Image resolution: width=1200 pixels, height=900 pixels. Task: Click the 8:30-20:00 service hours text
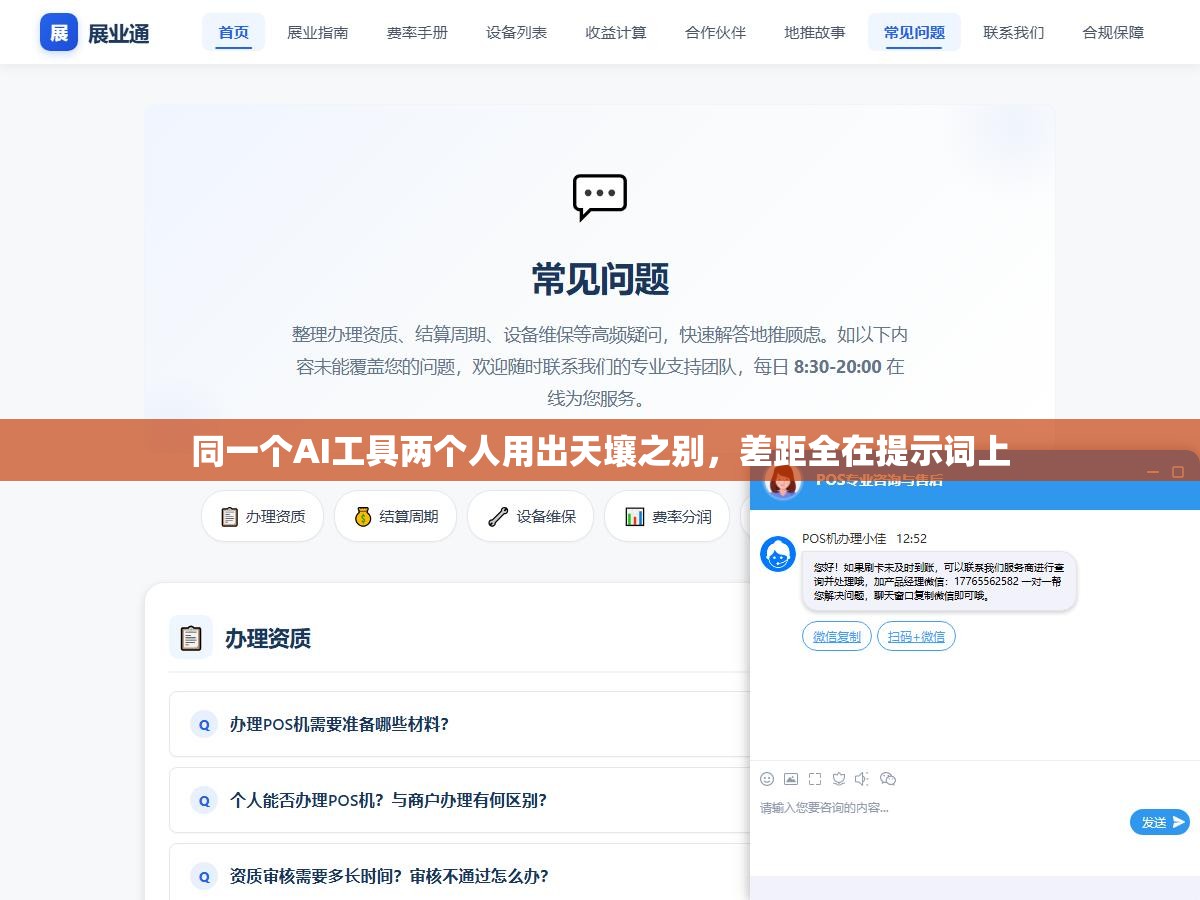pyautogui.click(x=838, y=366)
